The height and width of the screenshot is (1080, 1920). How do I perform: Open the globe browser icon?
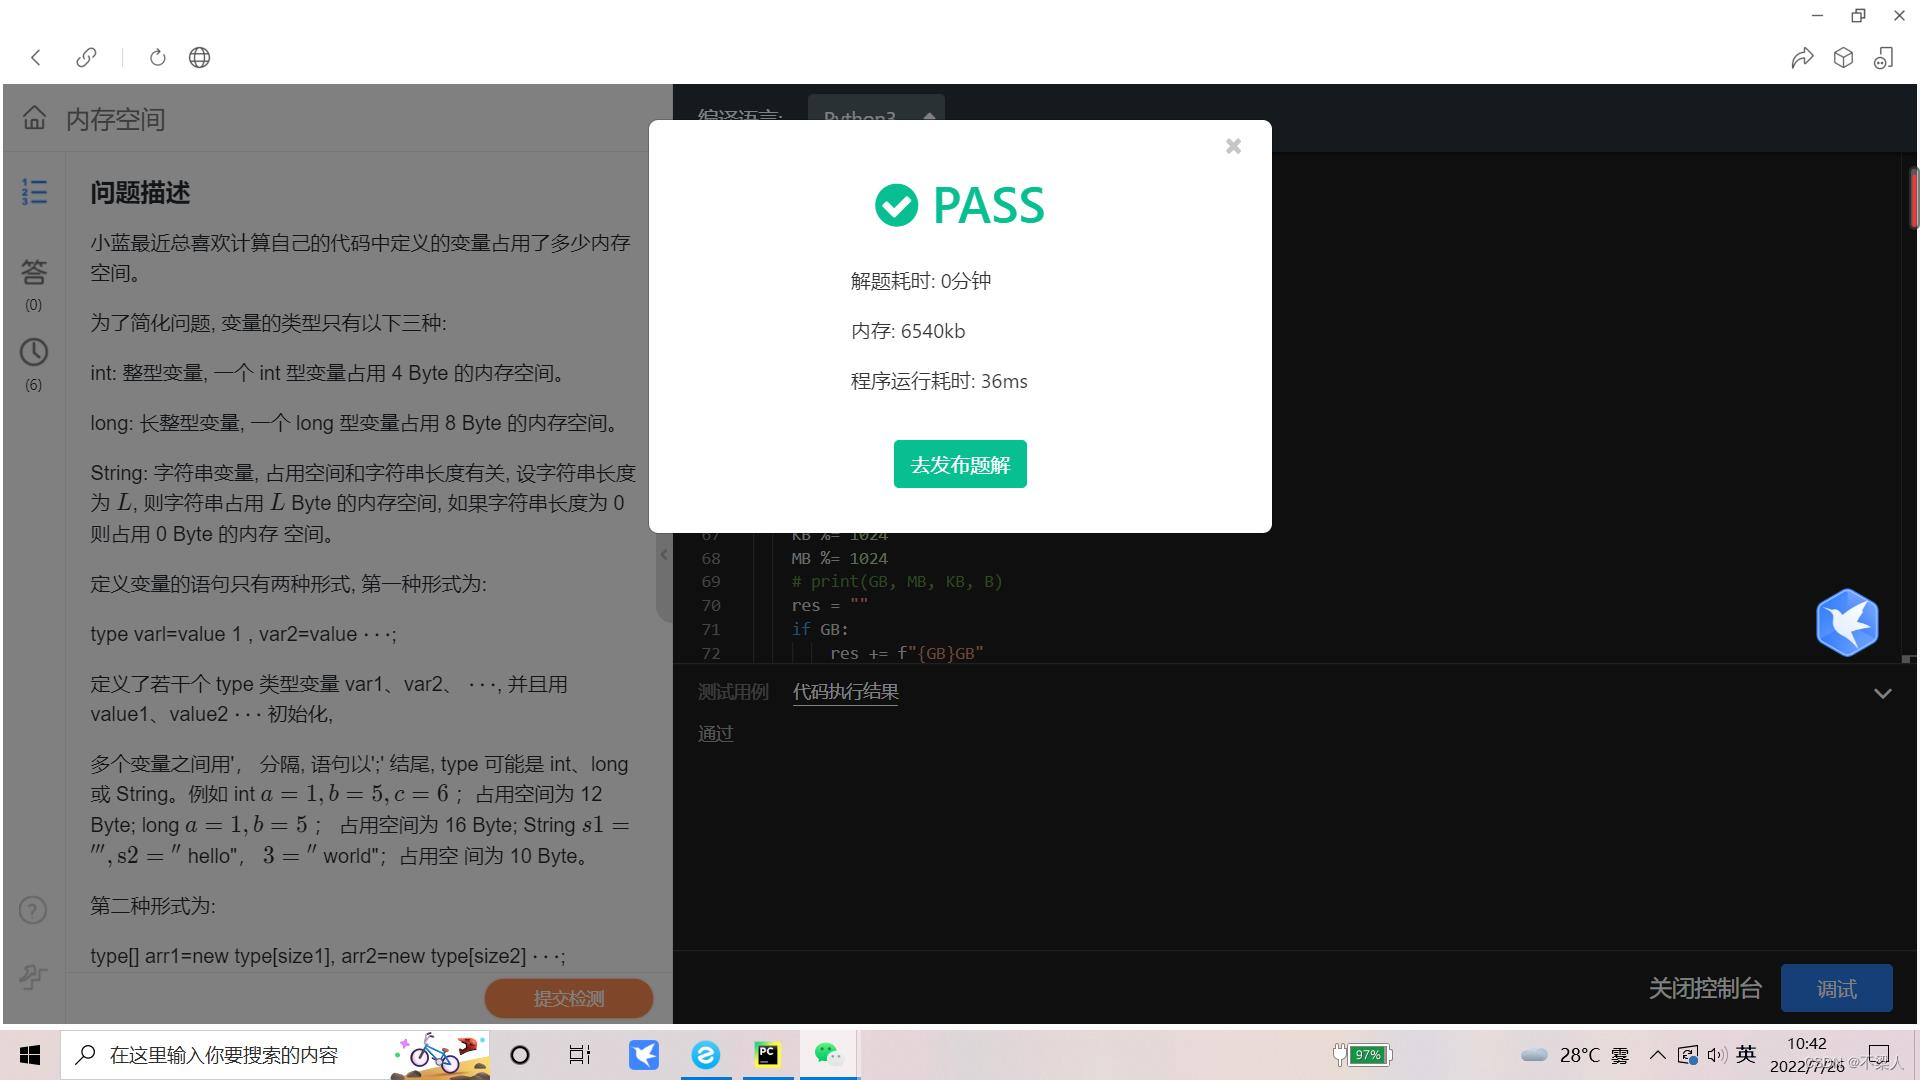(x=200, y=58)
